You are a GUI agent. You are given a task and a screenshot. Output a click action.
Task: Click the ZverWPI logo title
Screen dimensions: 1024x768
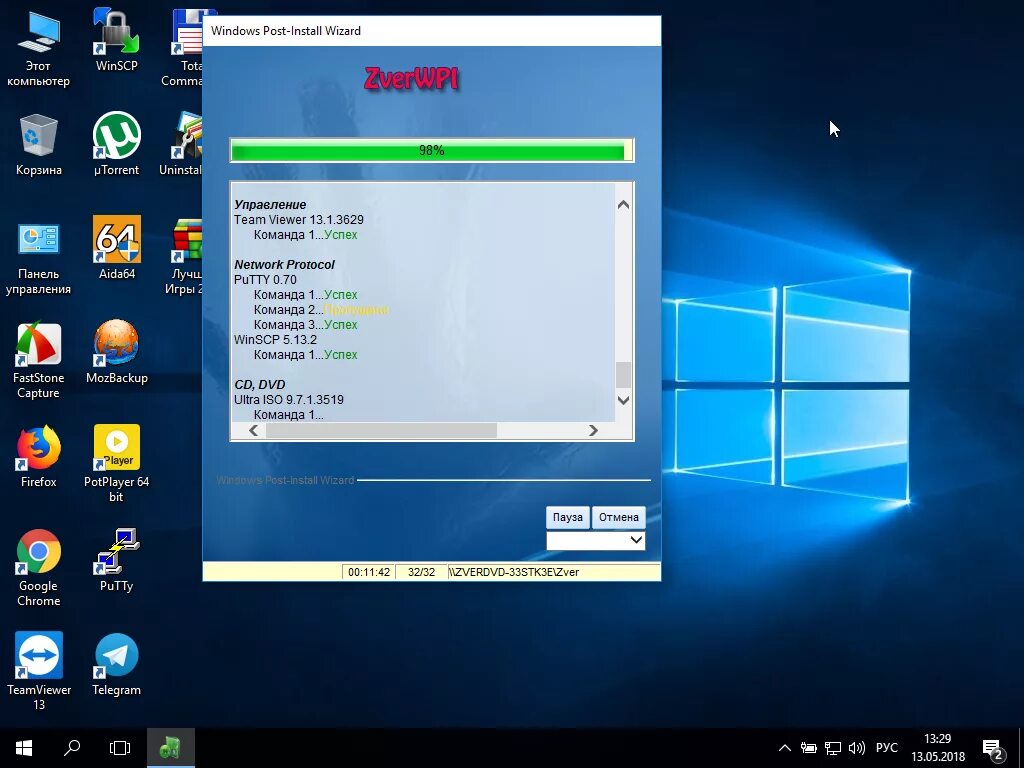pyautogui.click(x=411, y=79)
